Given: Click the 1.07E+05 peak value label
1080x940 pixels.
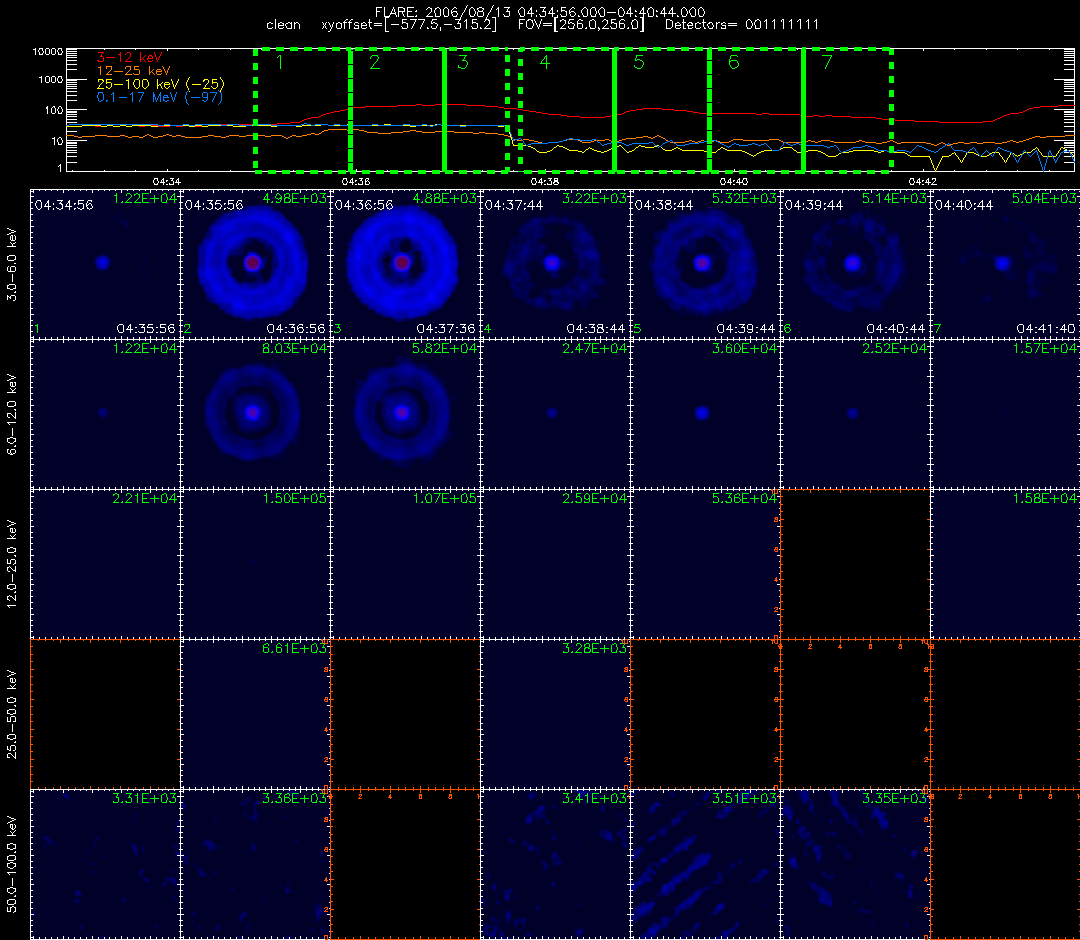Looking at the screenshot, I should coord(444,499).
